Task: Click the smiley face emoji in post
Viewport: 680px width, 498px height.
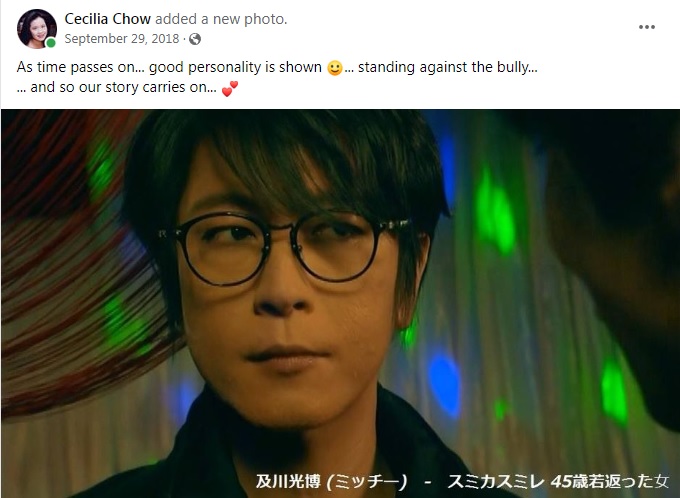Action: tap(334, 68)
